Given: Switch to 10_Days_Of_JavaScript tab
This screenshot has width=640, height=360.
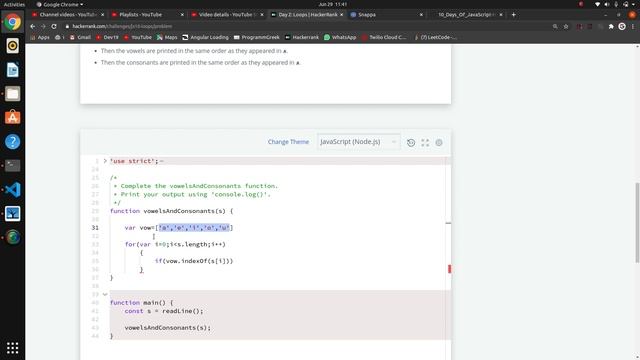Looking at the screenshot, I should pyautogui.click(x=466, y=15).
